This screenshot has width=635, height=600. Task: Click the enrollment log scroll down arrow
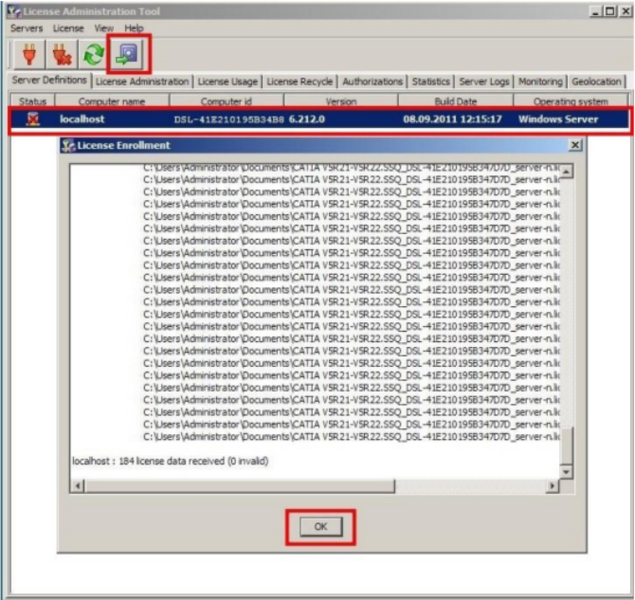566,472
